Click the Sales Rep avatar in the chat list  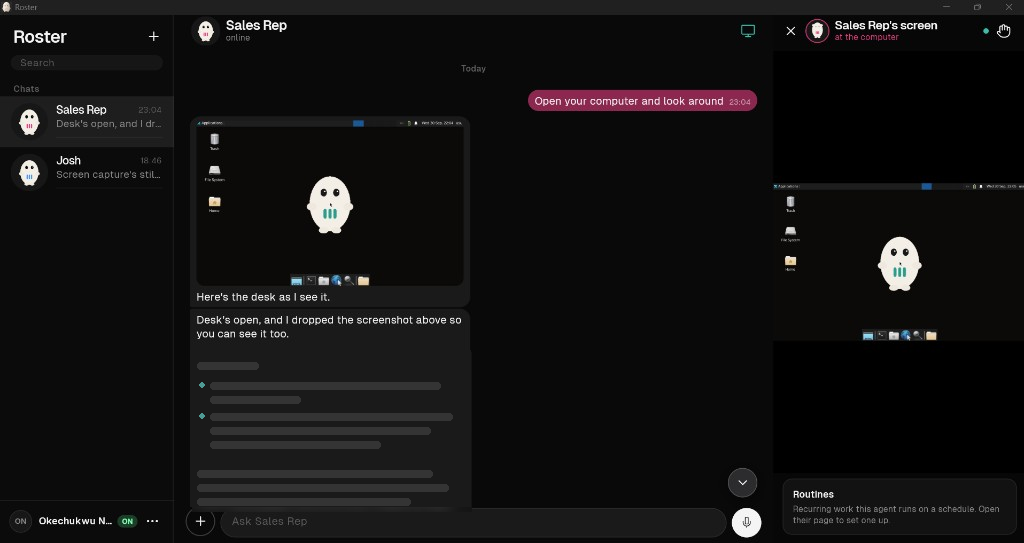coord(29,122)
